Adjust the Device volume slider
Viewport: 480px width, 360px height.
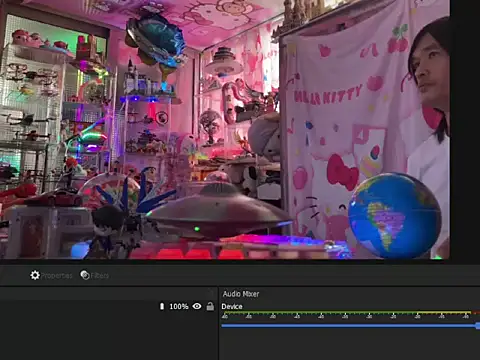tap(350, 325)
